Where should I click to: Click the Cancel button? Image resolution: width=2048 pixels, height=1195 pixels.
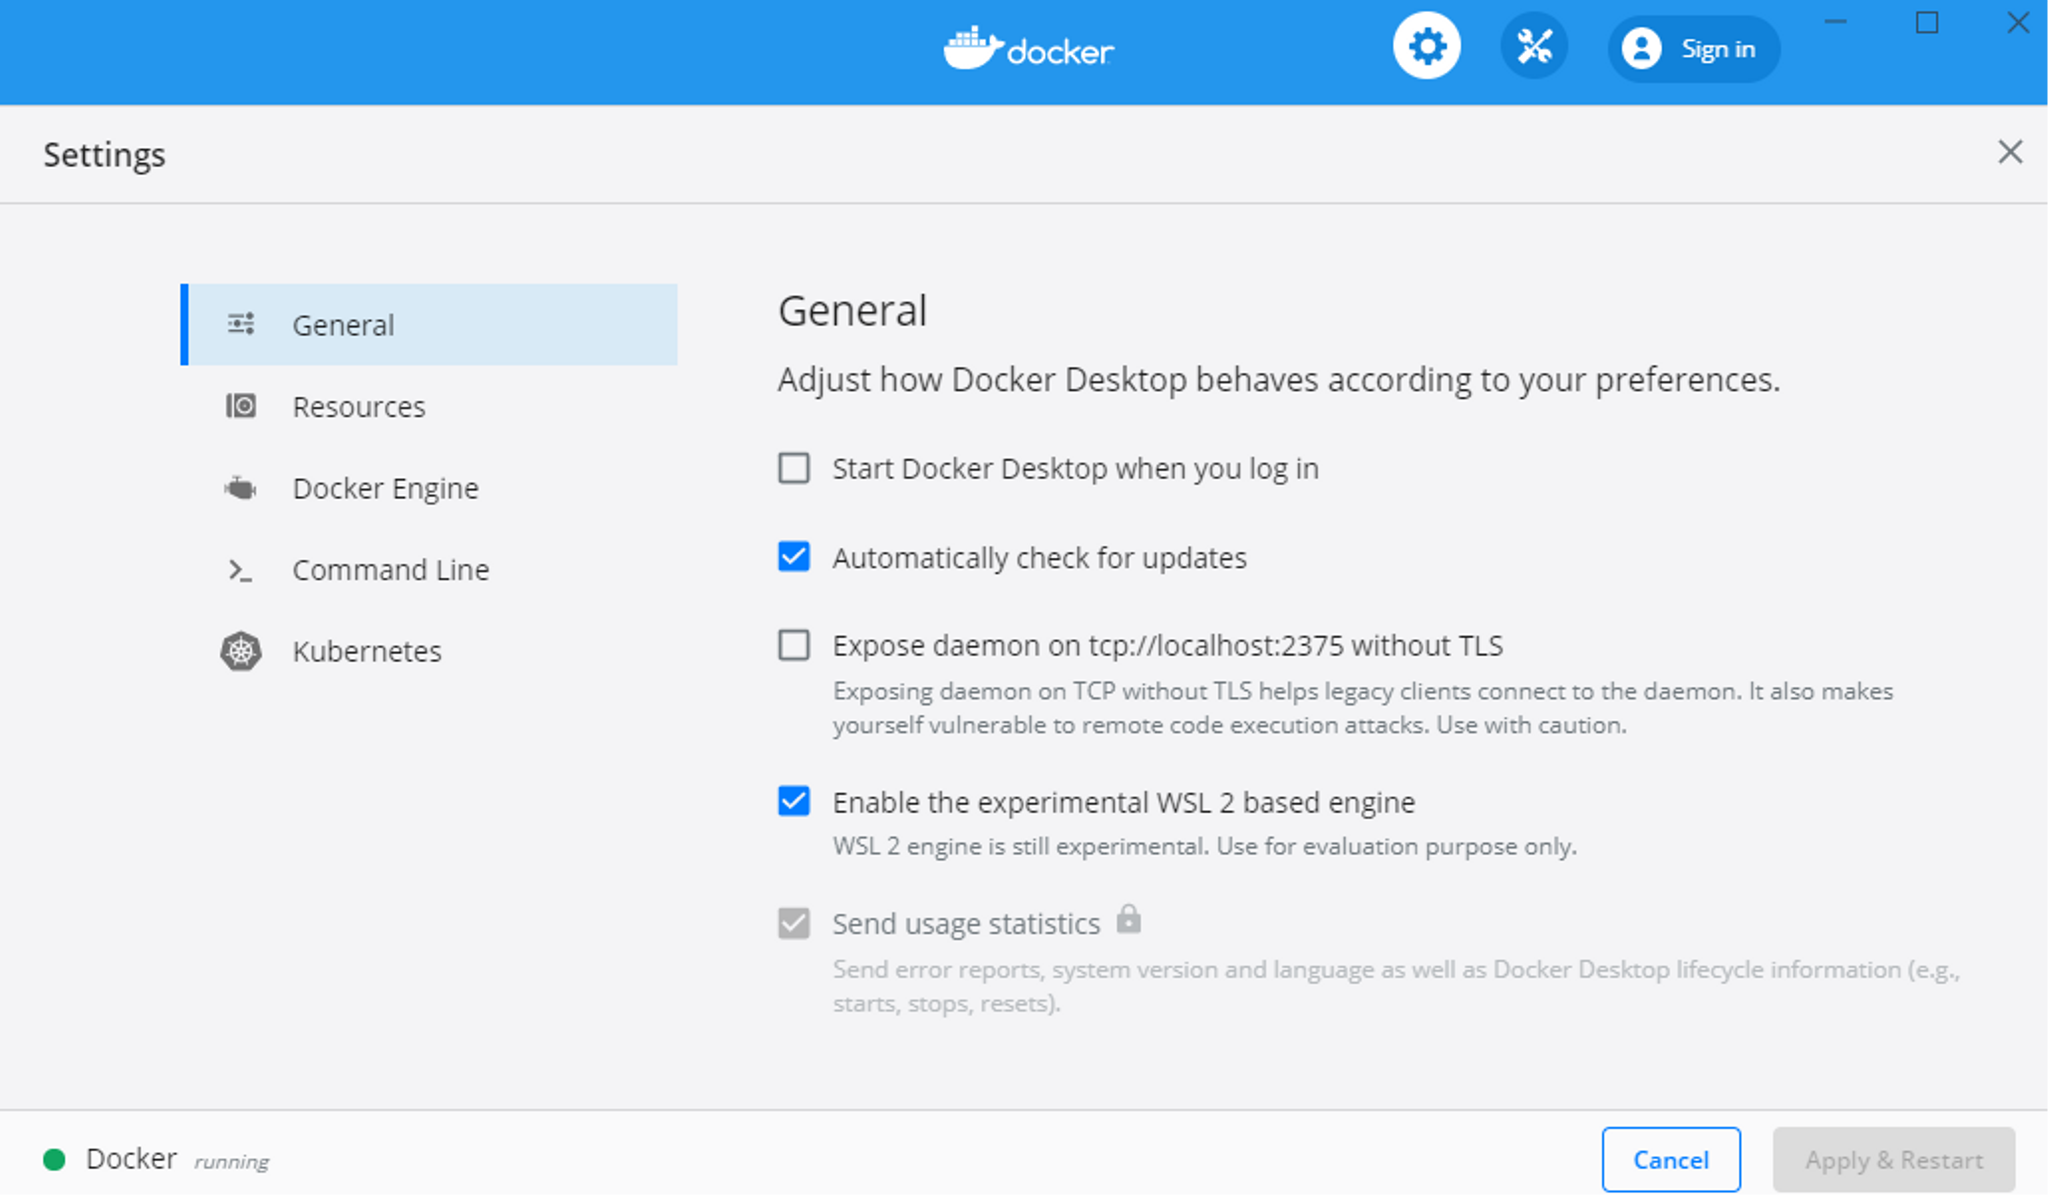point(1674,1159)
